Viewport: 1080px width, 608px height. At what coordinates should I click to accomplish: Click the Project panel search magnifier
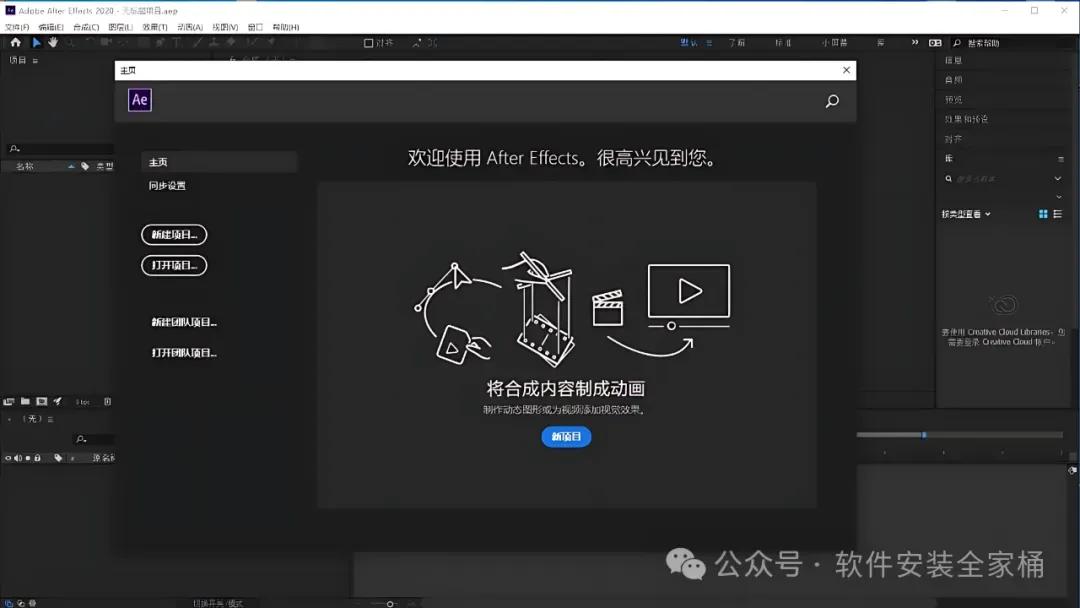pyautogui.click(x=14, y=148)
